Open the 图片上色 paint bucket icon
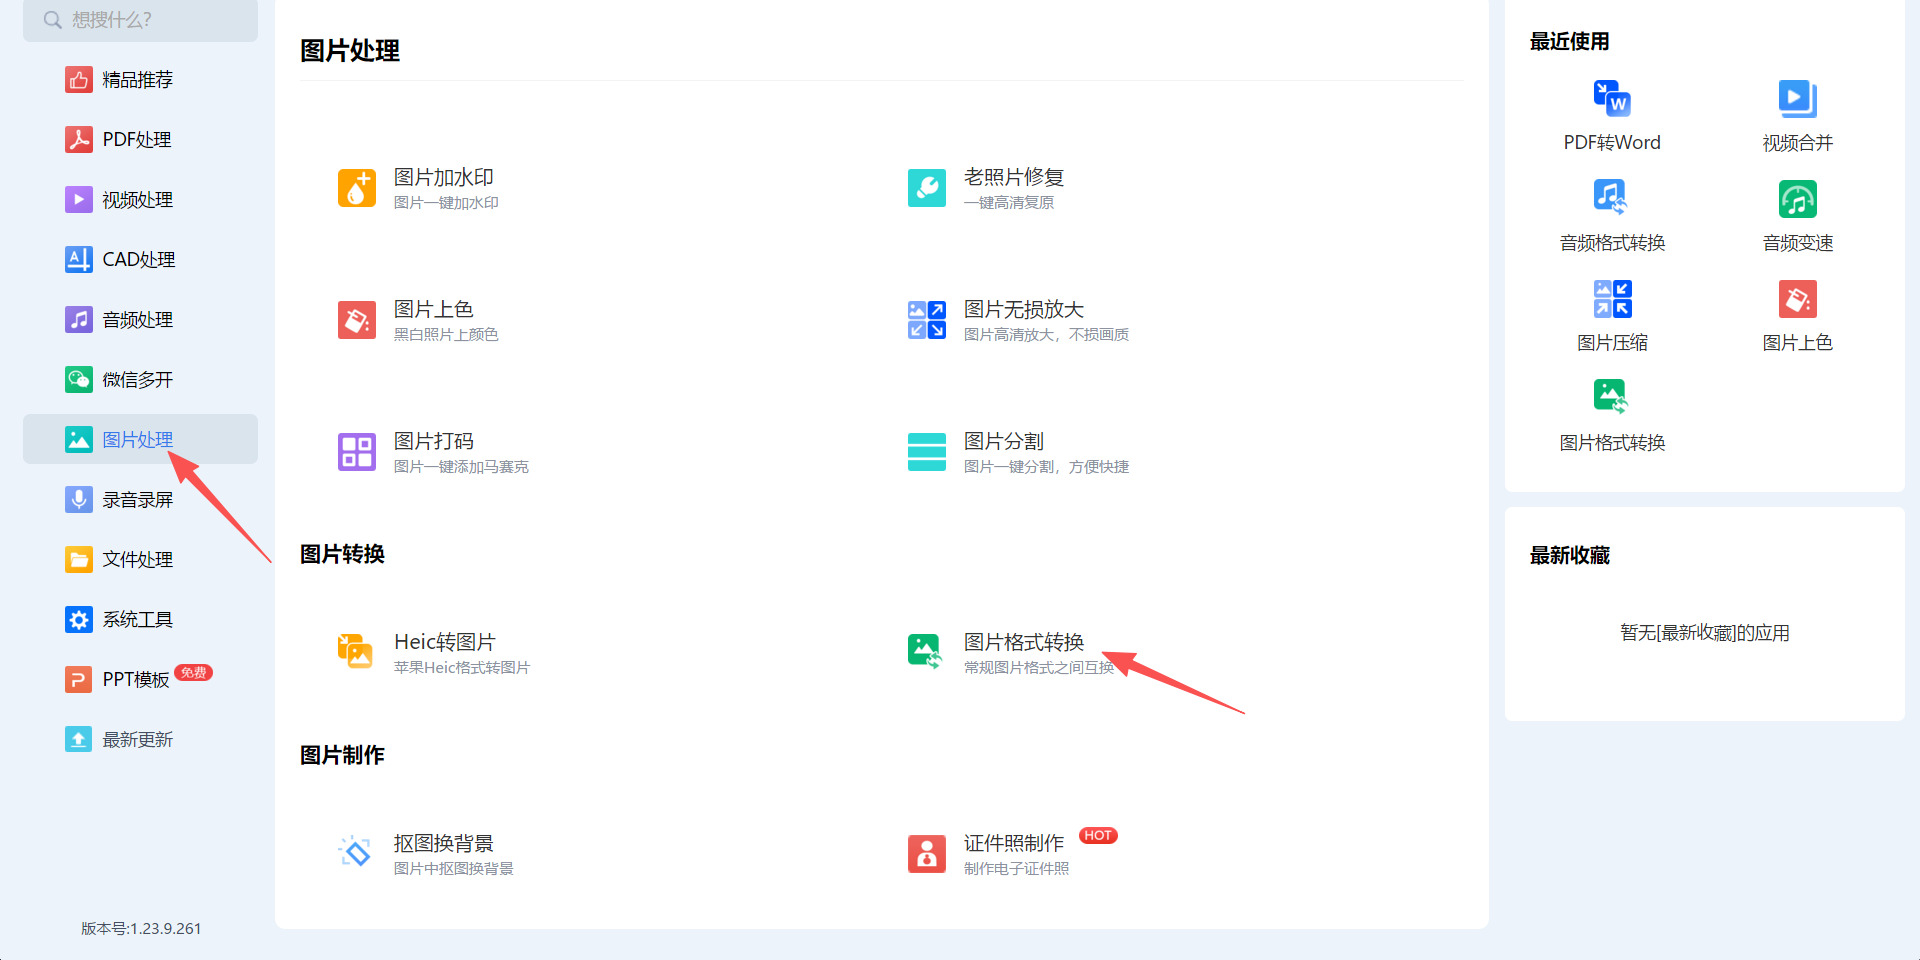This screenshot has height=960, width=1920. click(357, 320)
